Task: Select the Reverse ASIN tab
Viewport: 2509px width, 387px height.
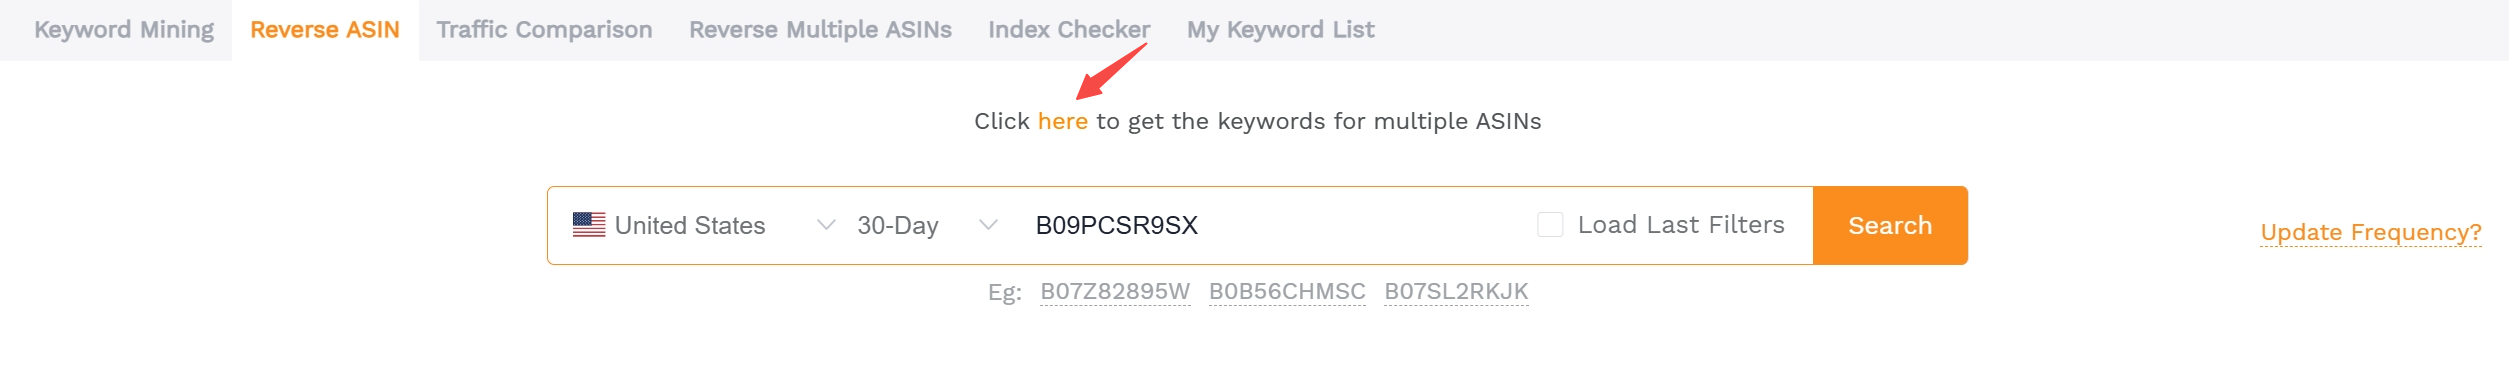Action: click(325, 30)
